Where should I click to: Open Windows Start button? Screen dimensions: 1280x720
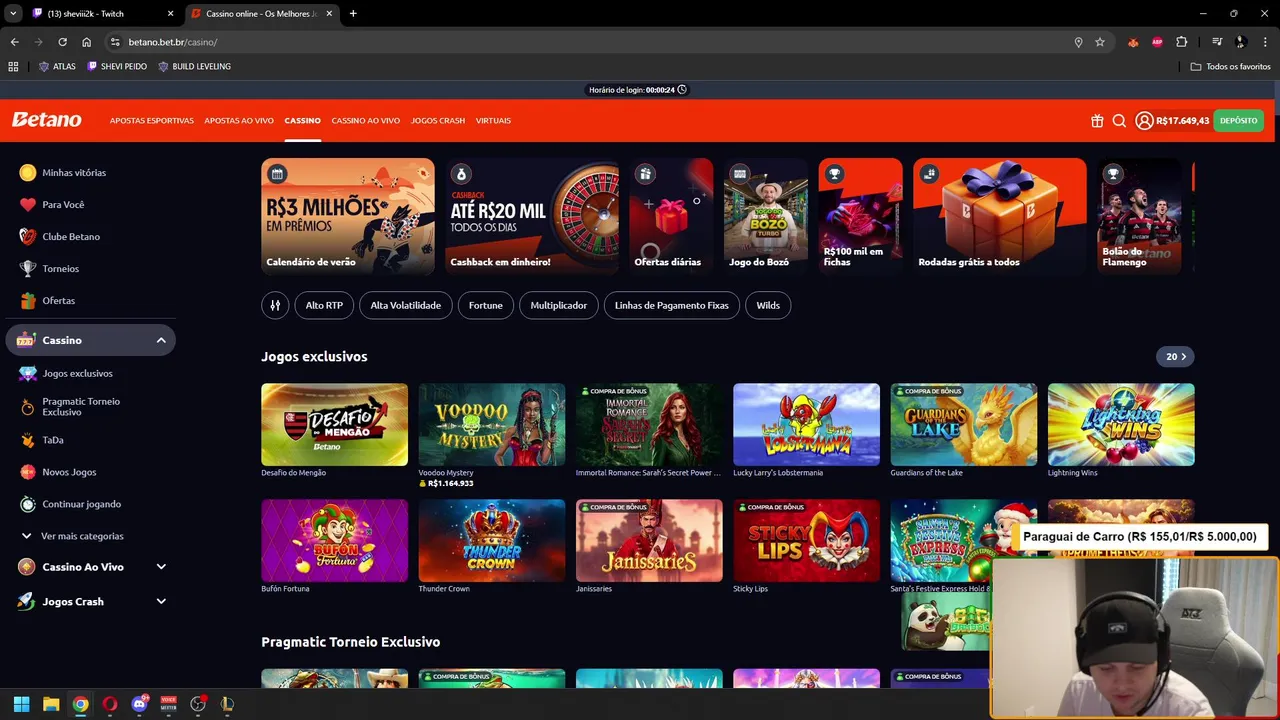pos(21,704)
